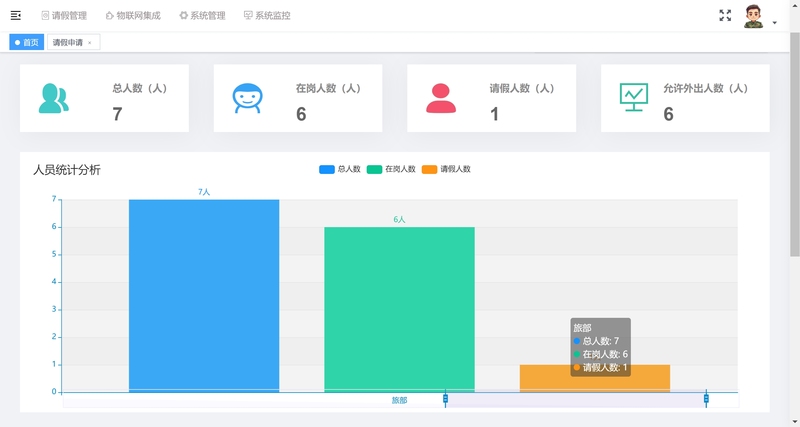The image size is (800, 427).
Task: Click the 请假人数（人） card title
Action: click(522, 88)
